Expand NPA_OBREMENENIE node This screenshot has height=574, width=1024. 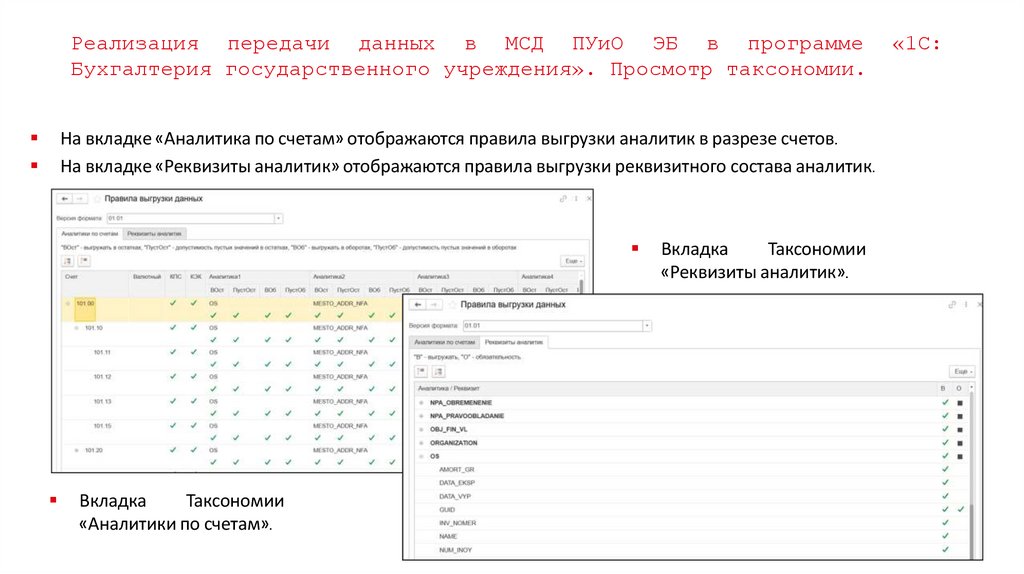click(421, 403)
